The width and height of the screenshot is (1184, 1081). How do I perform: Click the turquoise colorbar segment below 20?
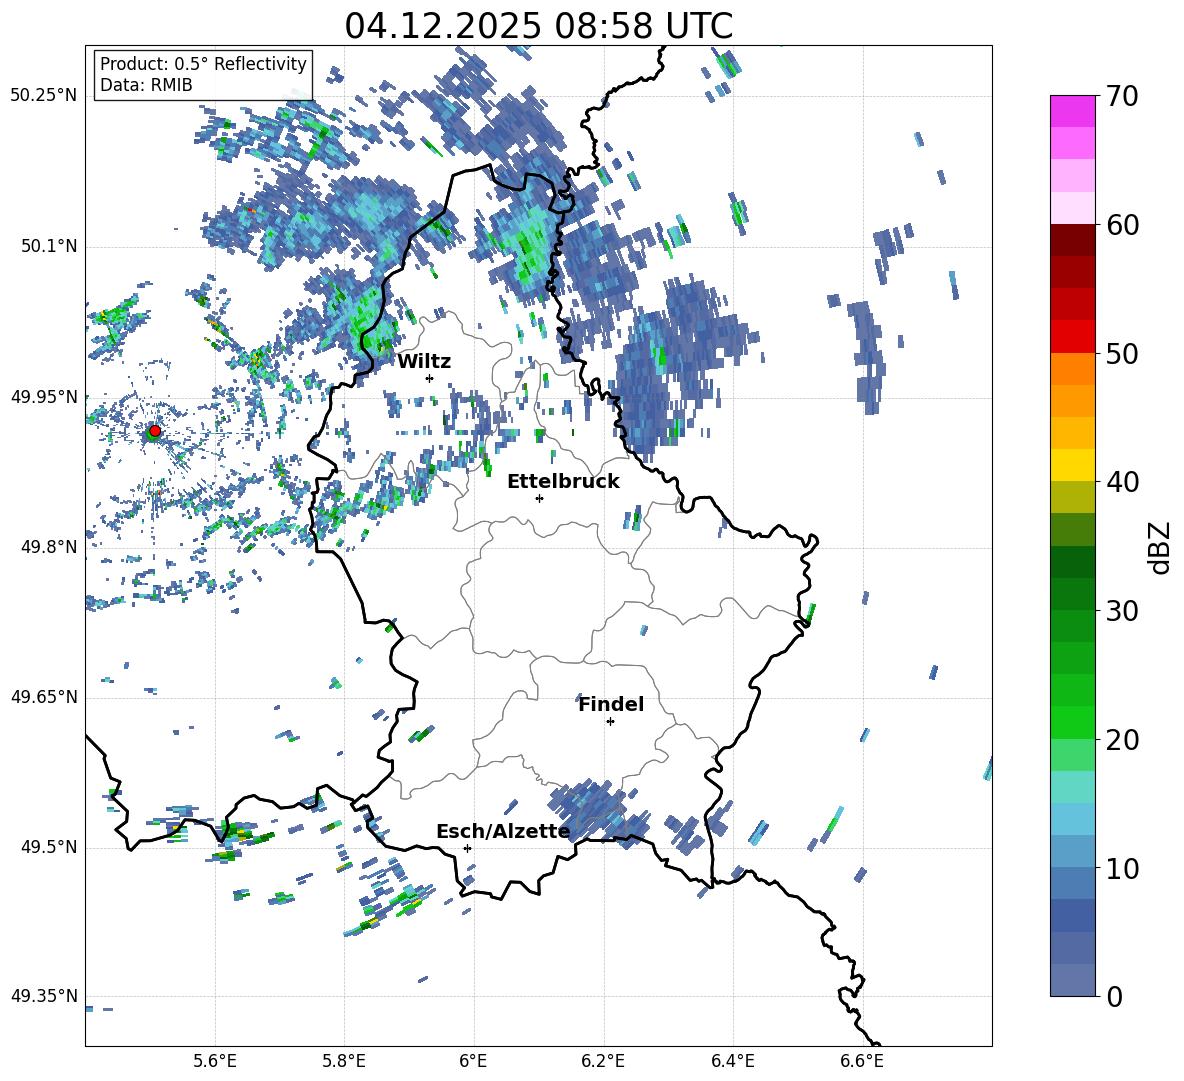coord(1072,786)
